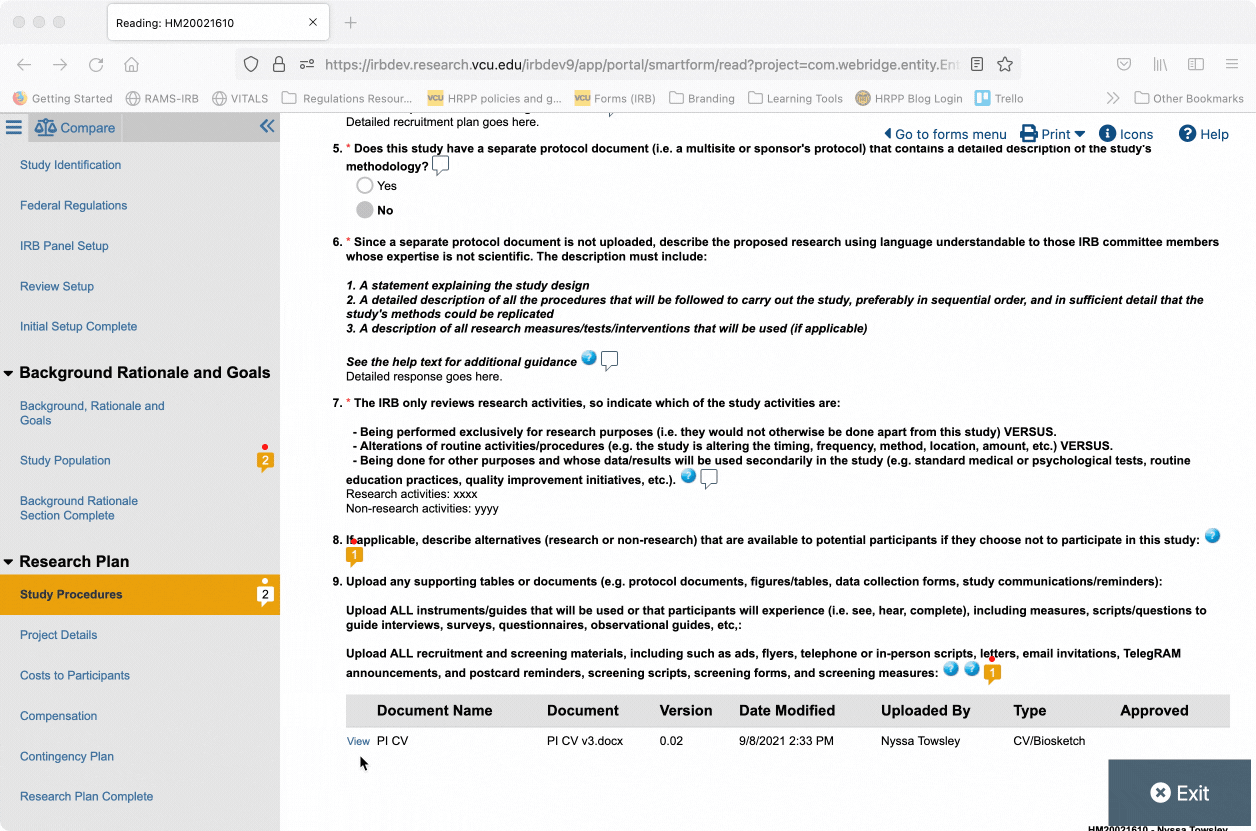The width and height of the screenshot is (1256, 831).
Task: Click View link for PI CV
Action: [358, 741]
